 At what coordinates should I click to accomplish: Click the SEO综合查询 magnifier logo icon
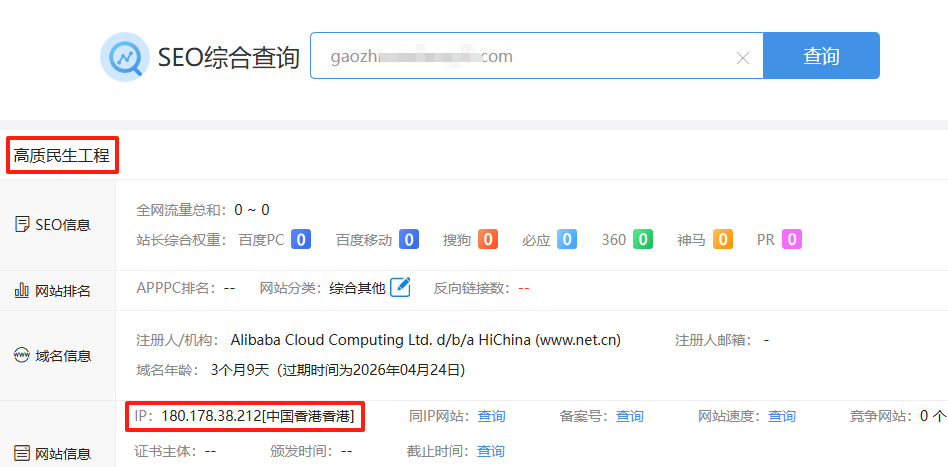click(125, 57)
